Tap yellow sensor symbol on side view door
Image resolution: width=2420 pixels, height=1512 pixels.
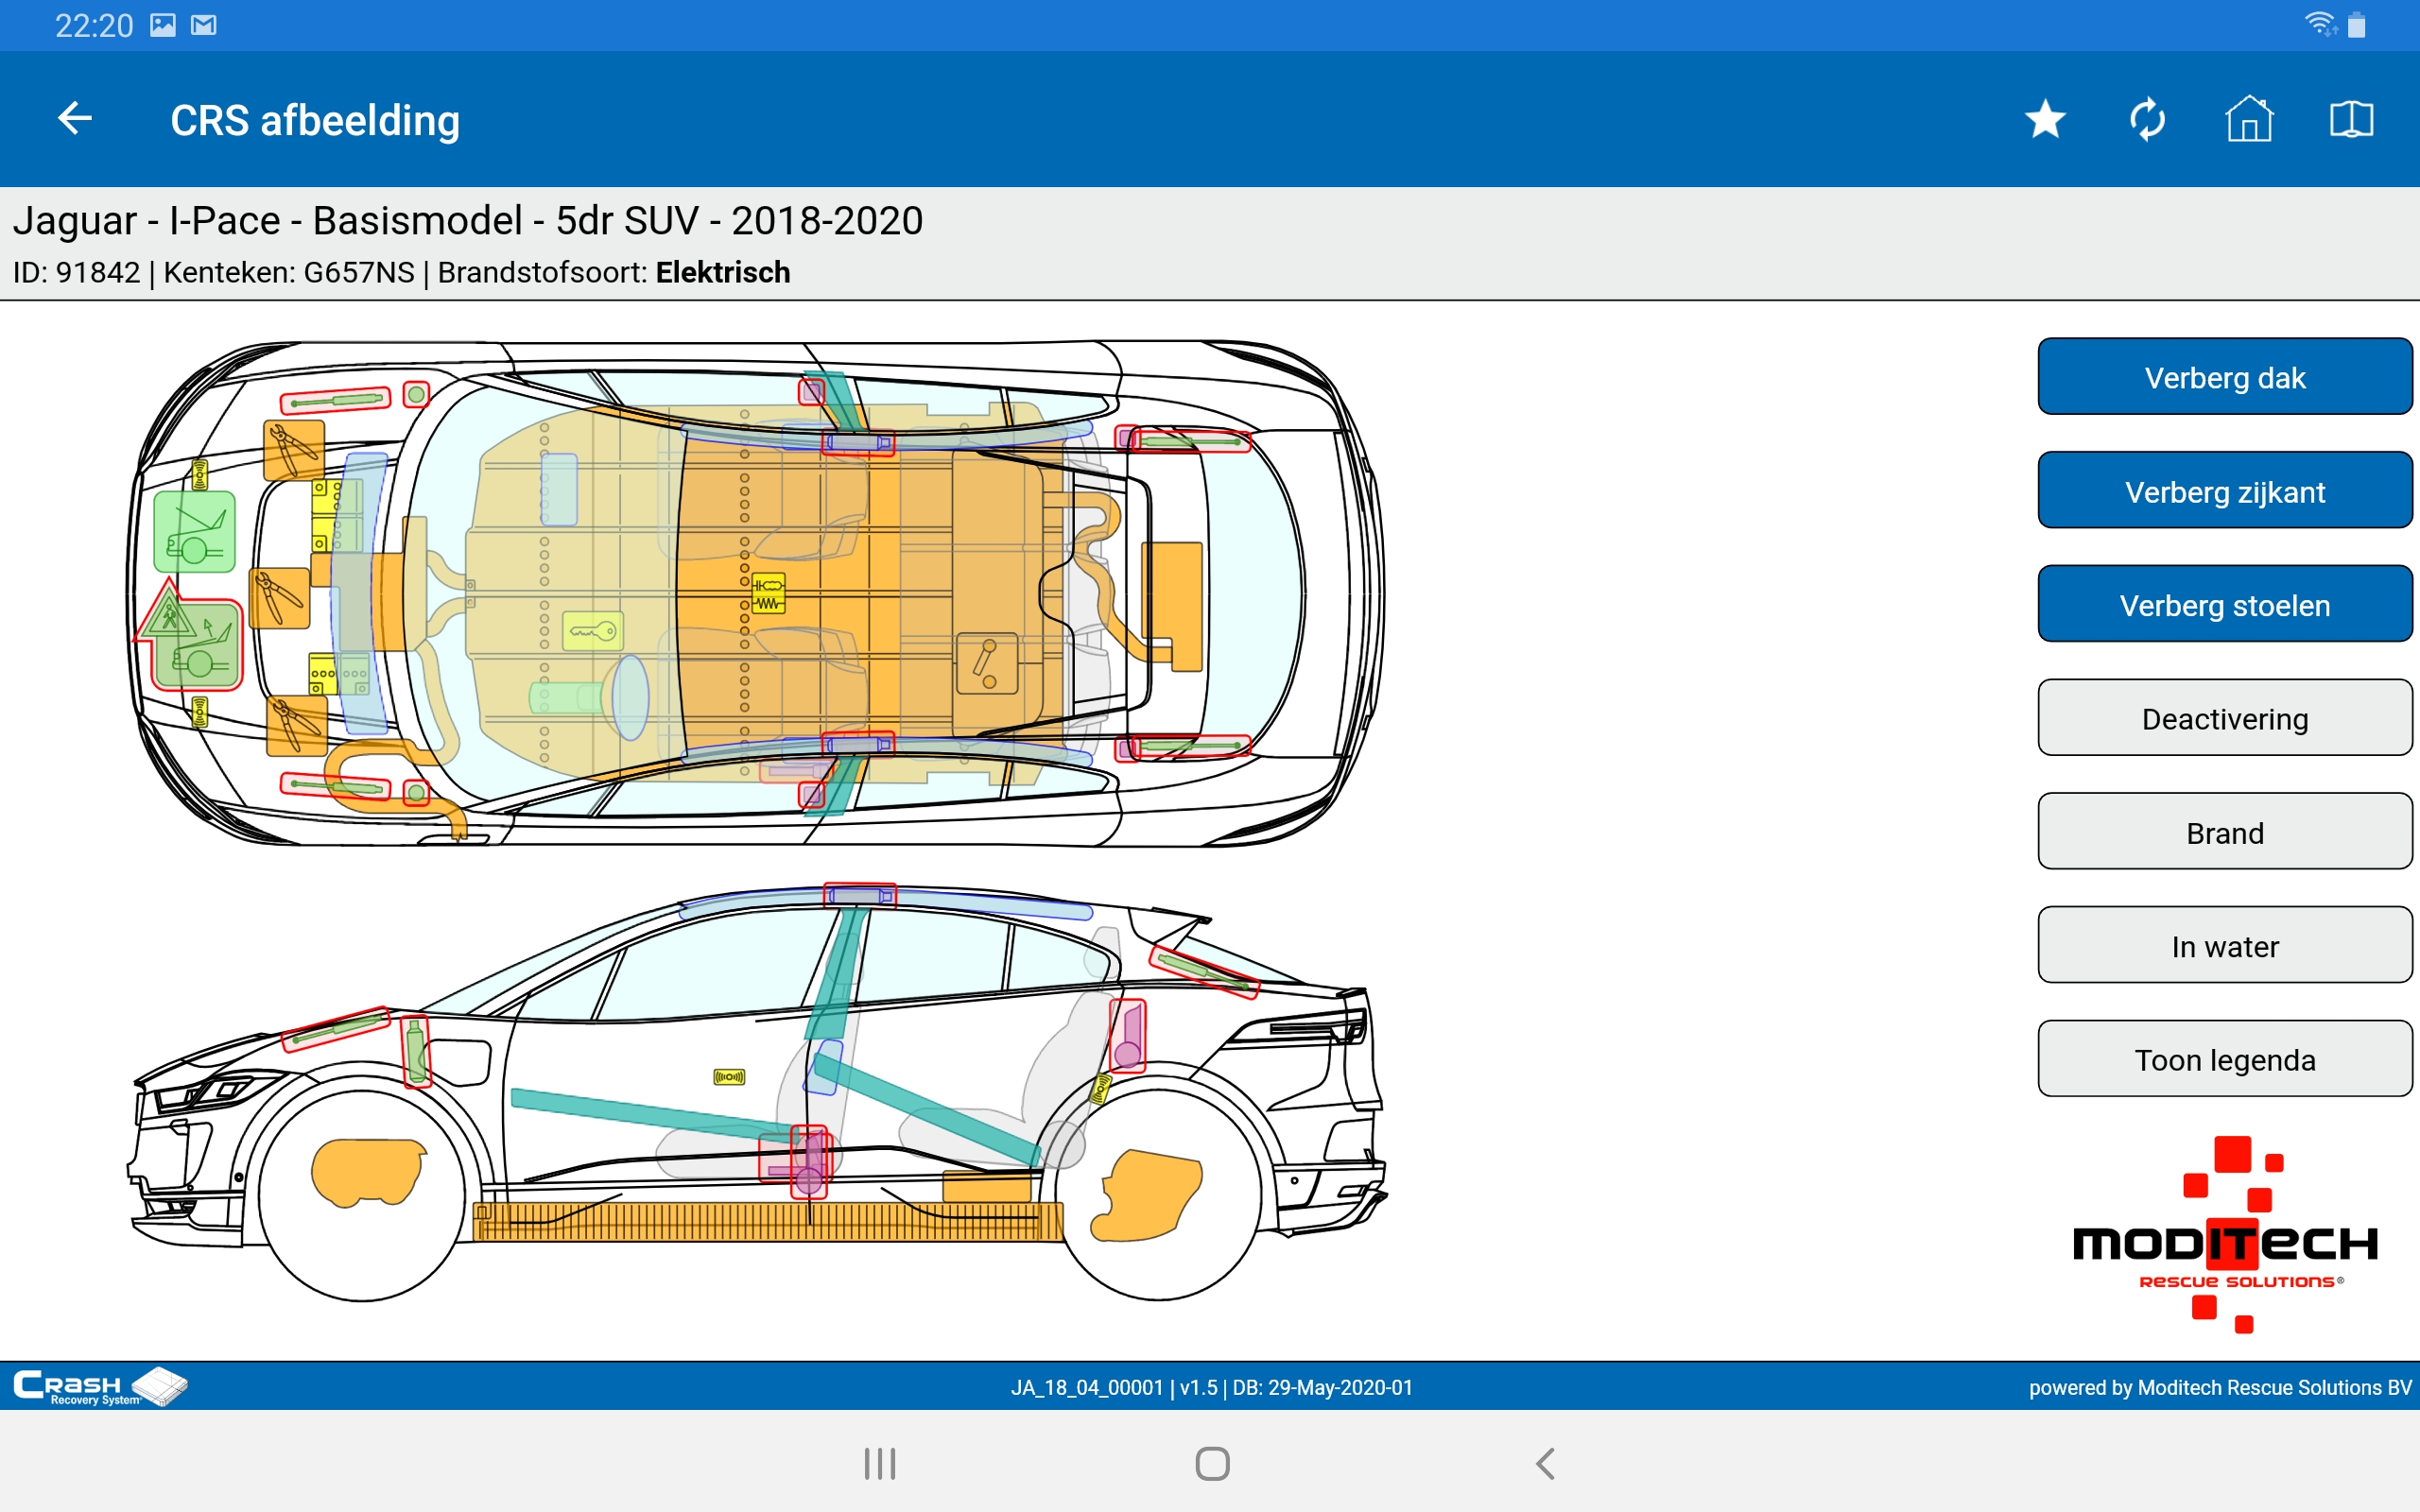(x=729, y=1077)
